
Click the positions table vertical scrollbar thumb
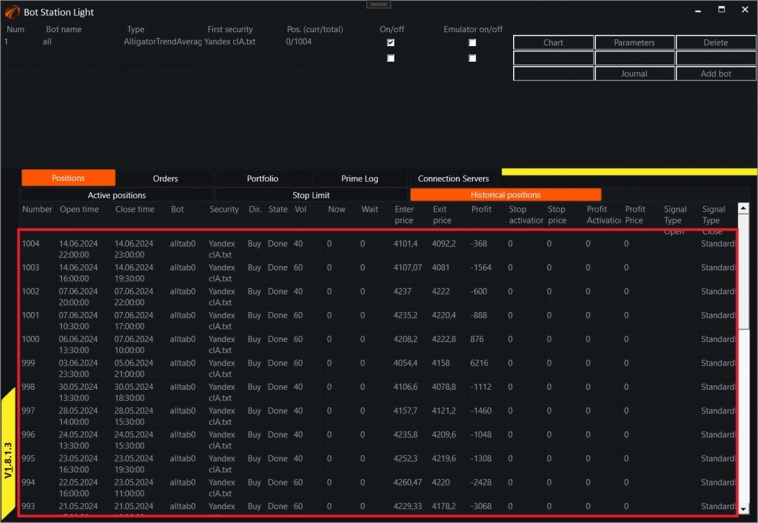click(743, 270)
